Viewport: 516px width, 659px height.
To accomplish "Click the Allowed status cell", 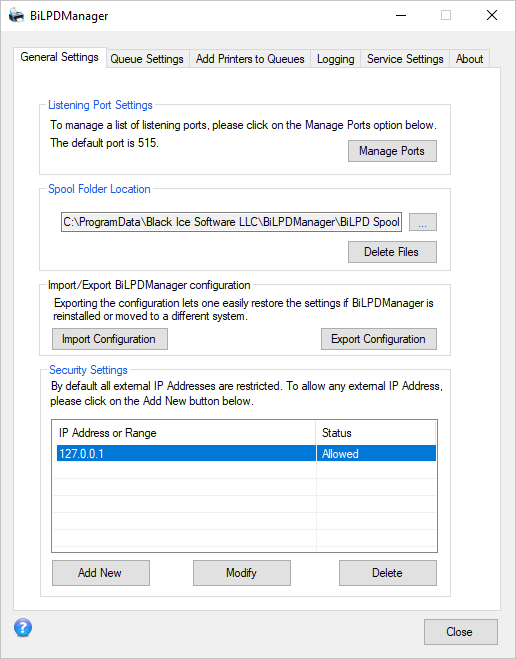I will pyautogui.click(x=376, y=453).
